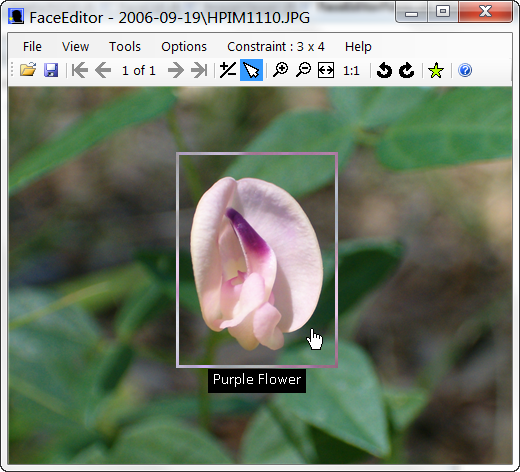The height and width of the screenshot is (472, 520).
Task: Maximize the FaceEditor window
Action: [x=443, y=12]
